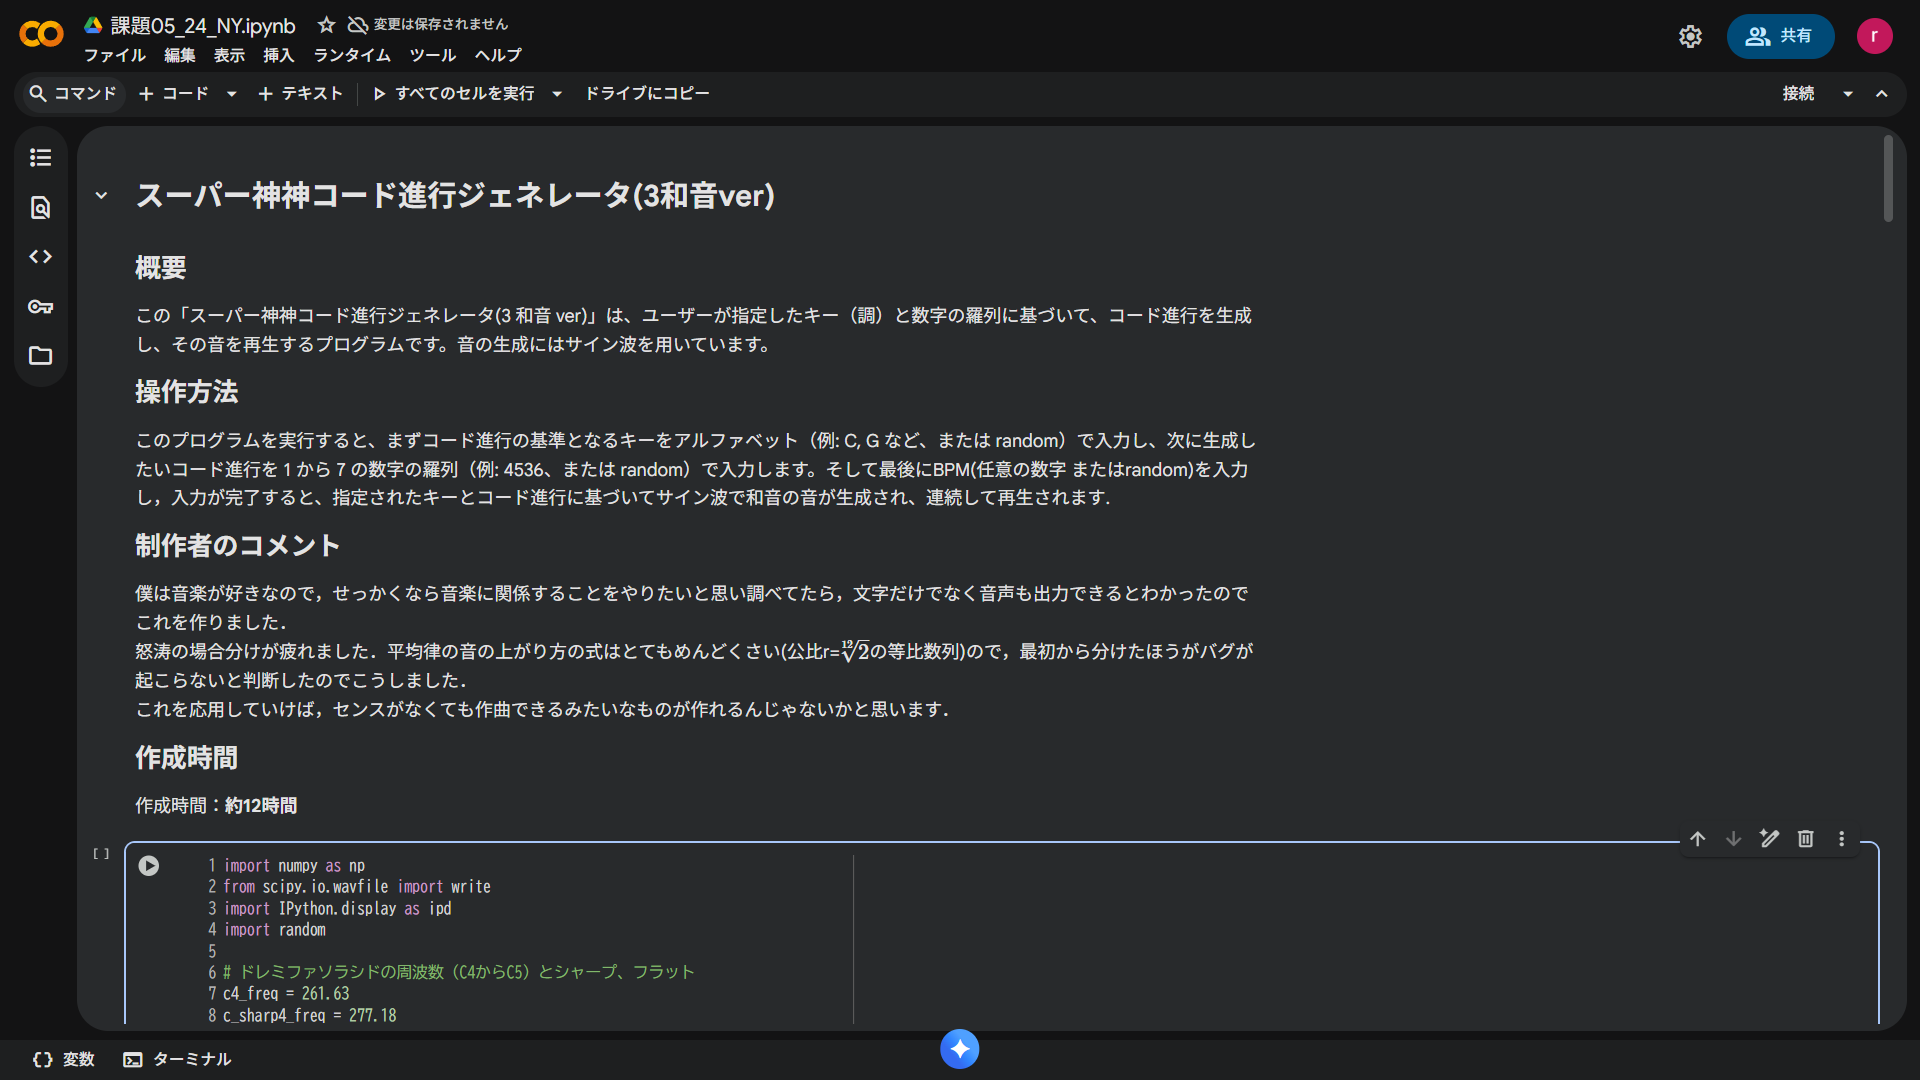1920x1080 pixels.
Task: Open the Secrets panel with key icon
Action: (x=40, y=307)
